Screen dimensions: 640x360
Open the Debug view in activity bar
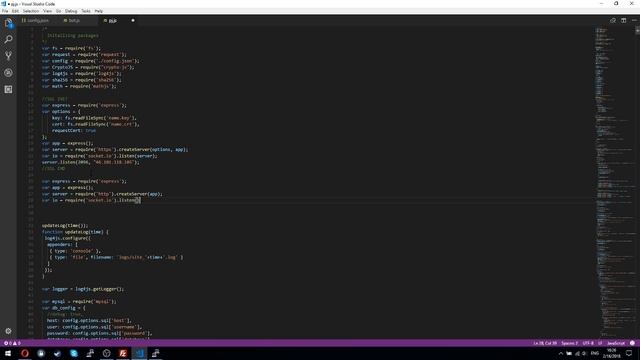coord(8,73)
